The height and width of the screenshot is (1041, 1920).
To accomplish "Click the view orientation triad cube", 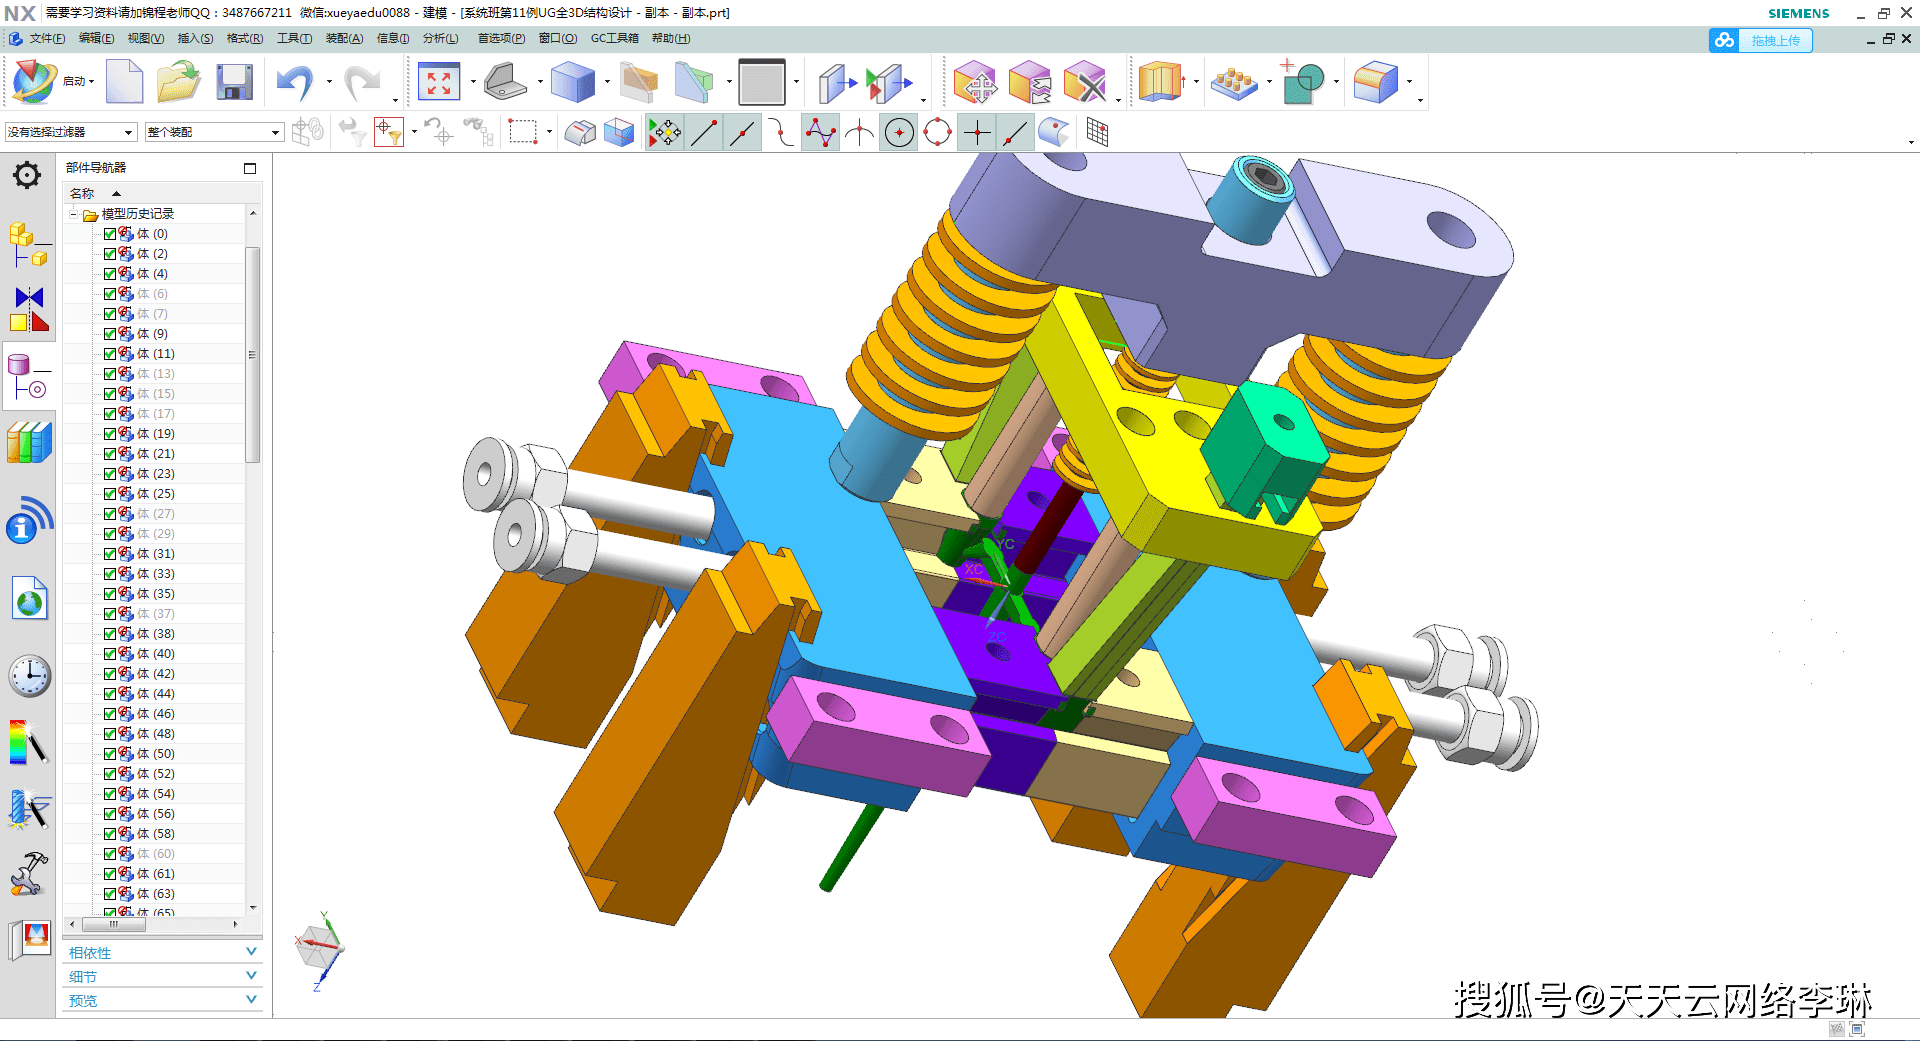I will 319,947.
